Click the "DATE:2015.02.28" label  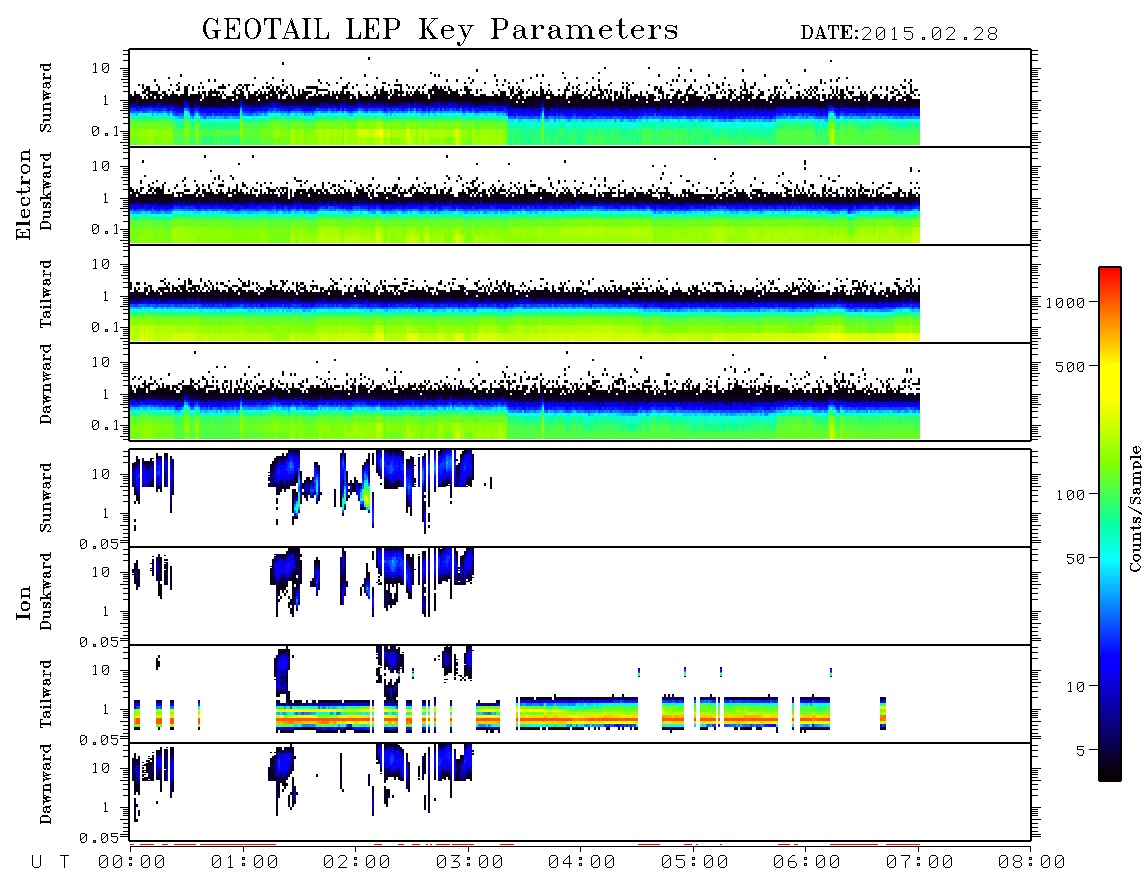pos(899,34)
